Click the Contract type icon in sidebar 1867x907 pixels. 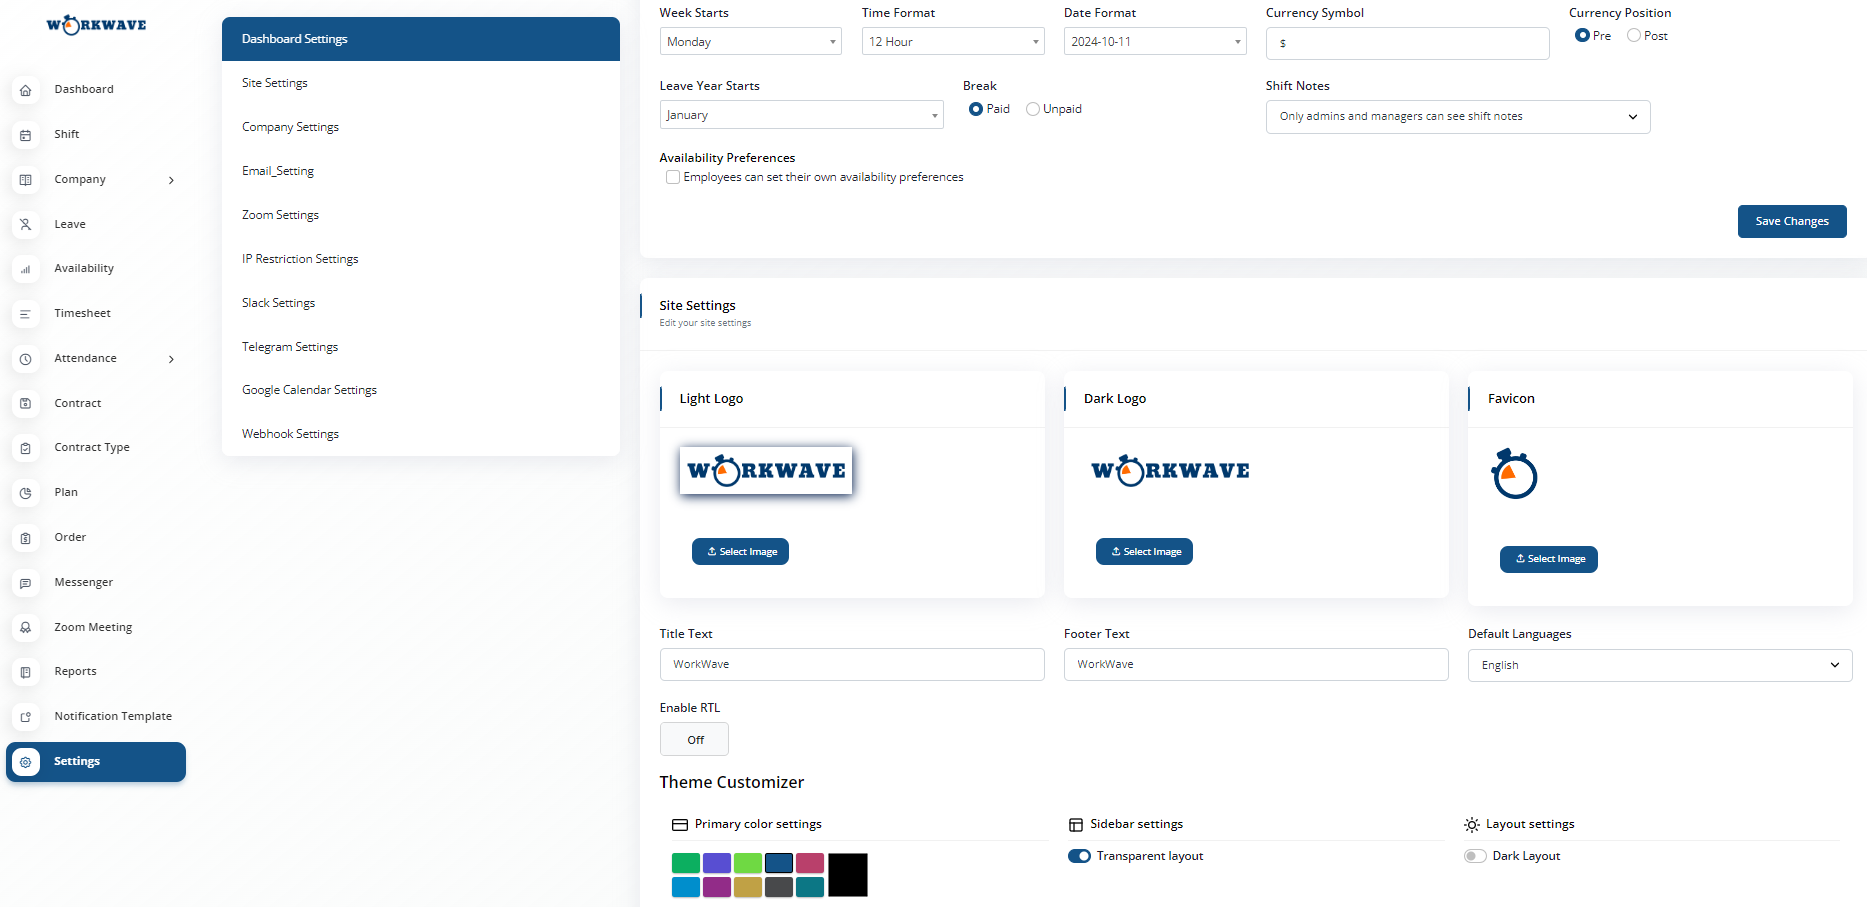point(26,448)
